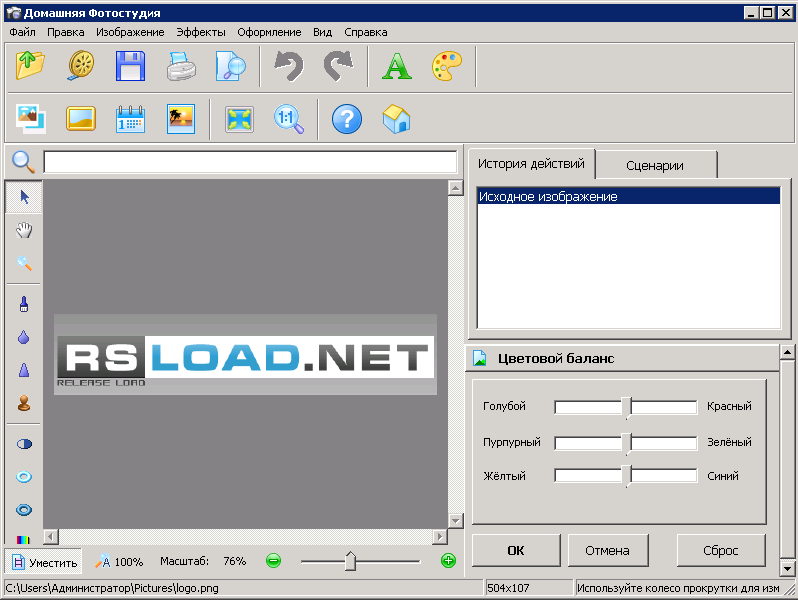Open the Вид menu
The height and width of the screenshot is (600, 798).
(322, 32)
